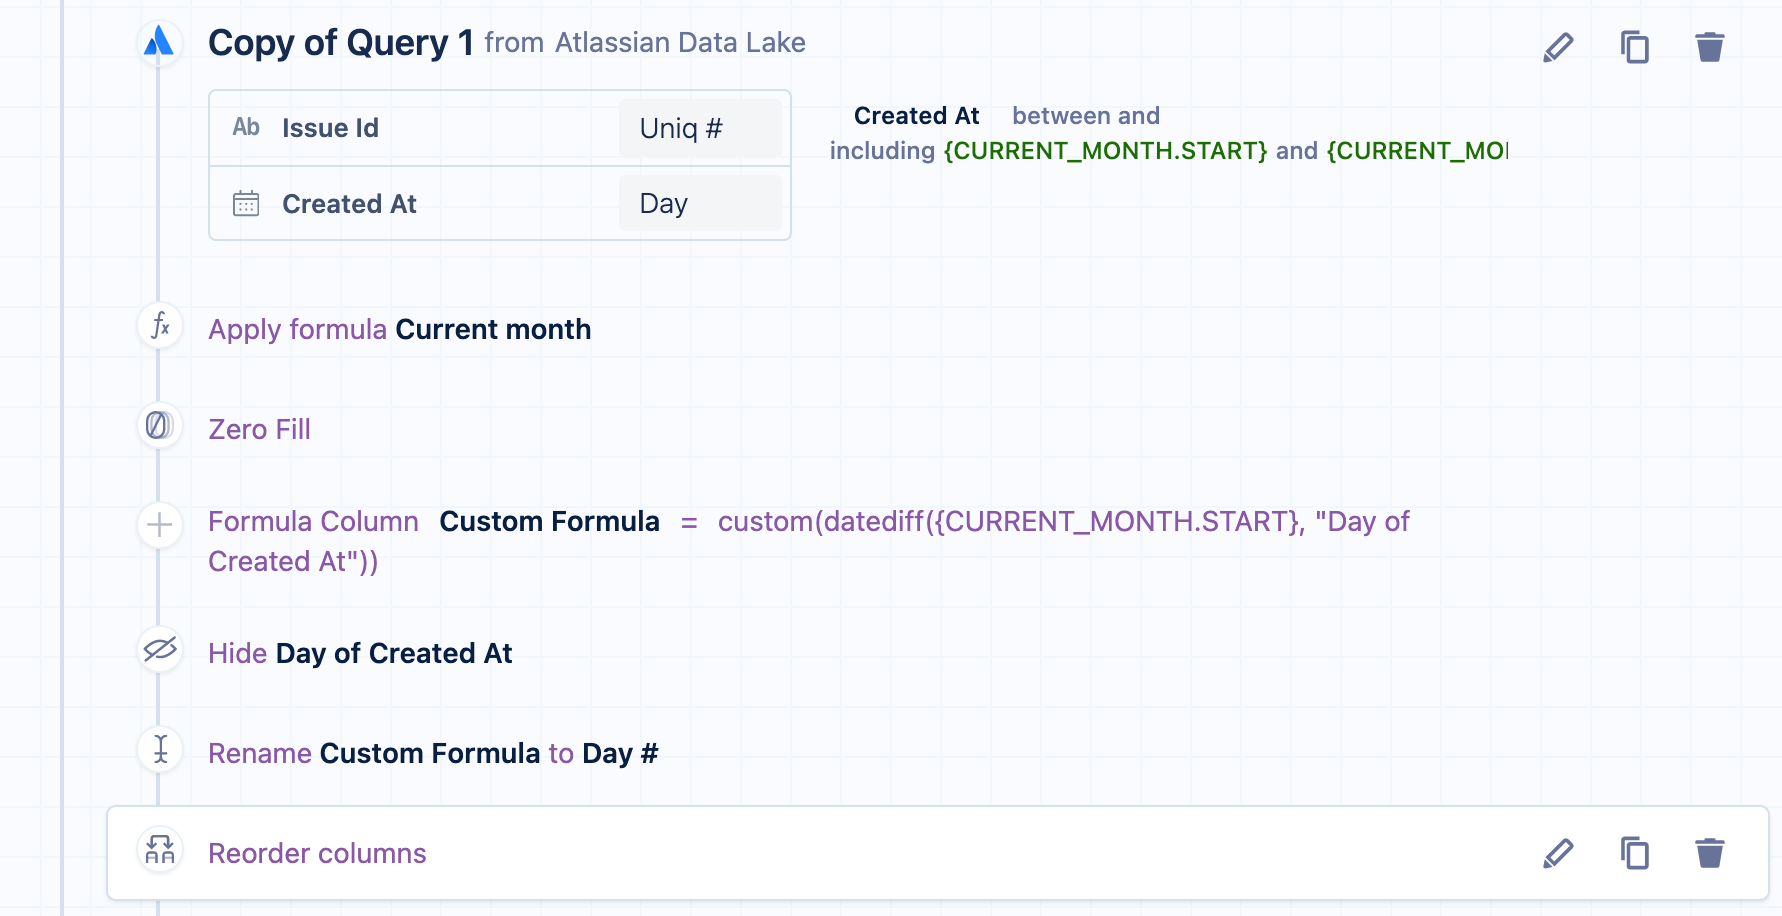Open the Uniq # aggregation dropdown

pos(700,128)
